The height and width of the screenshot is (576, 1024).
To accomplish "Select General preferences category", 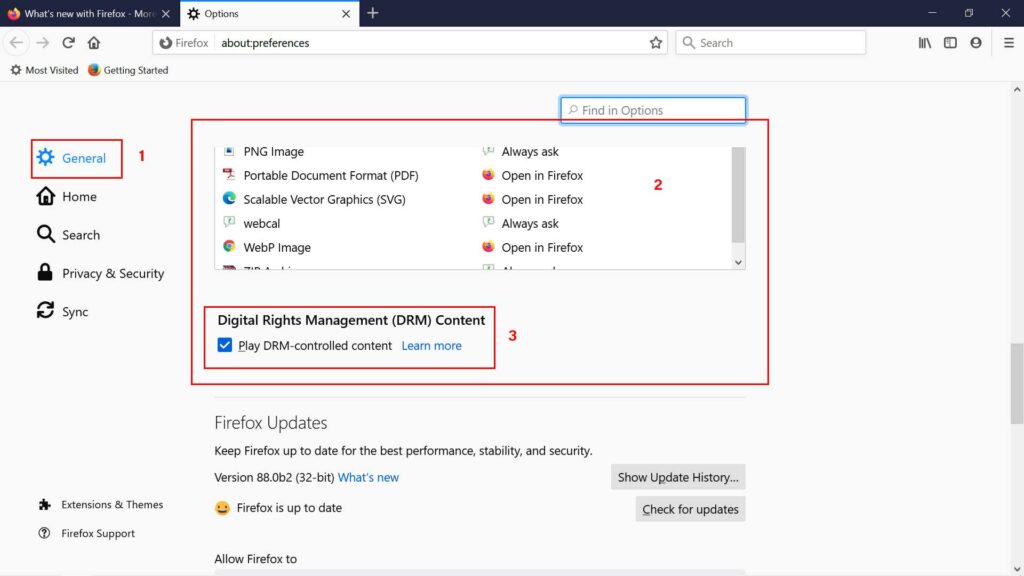I will click(x=76, y=158).
